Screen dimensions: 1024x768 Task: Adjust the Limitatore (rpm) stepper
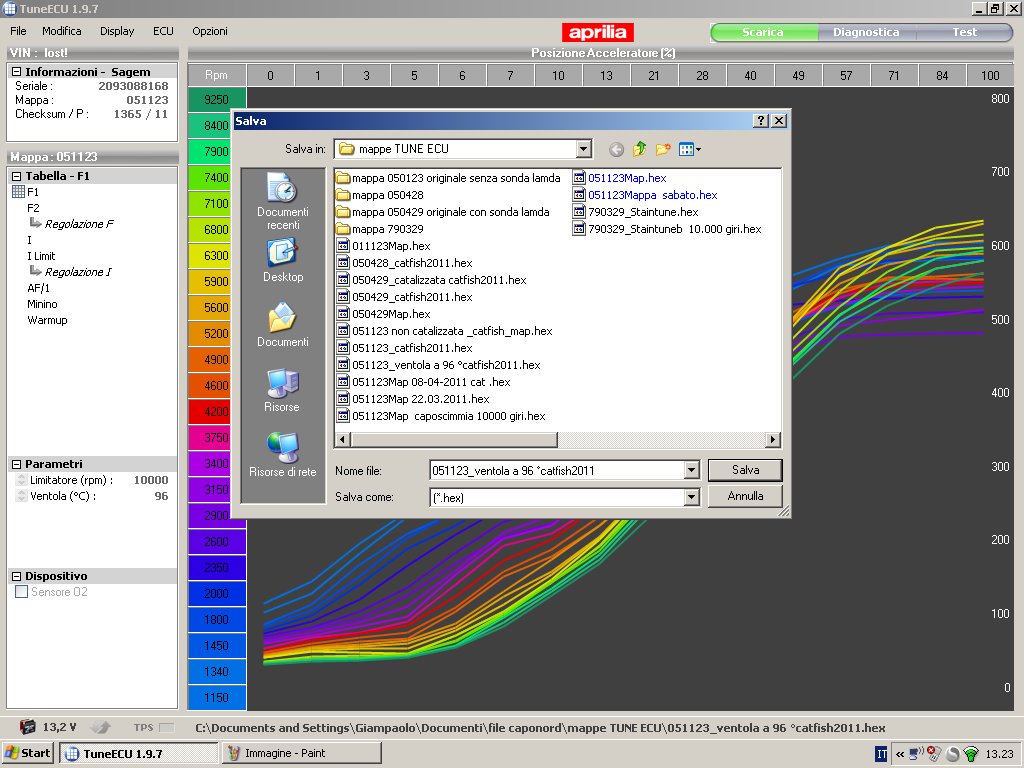pyautogui.click(x=21, y=480)
